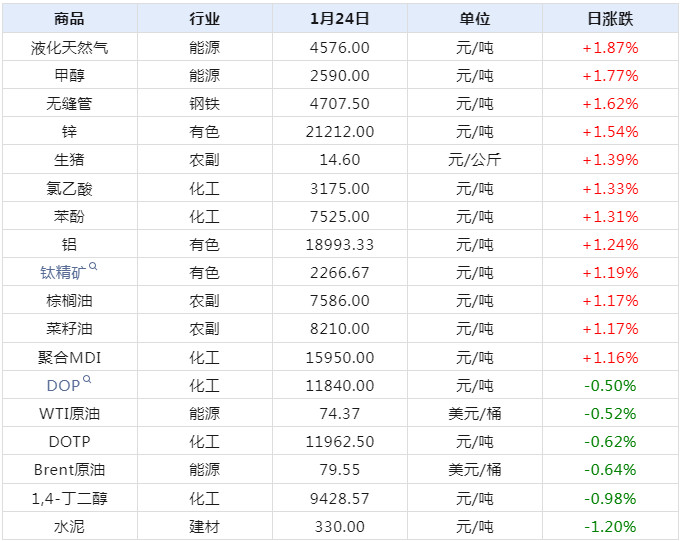Click the 锌 price 21212.00
Image resolution: width=682 pixels, height=541 pixels.
340,131
